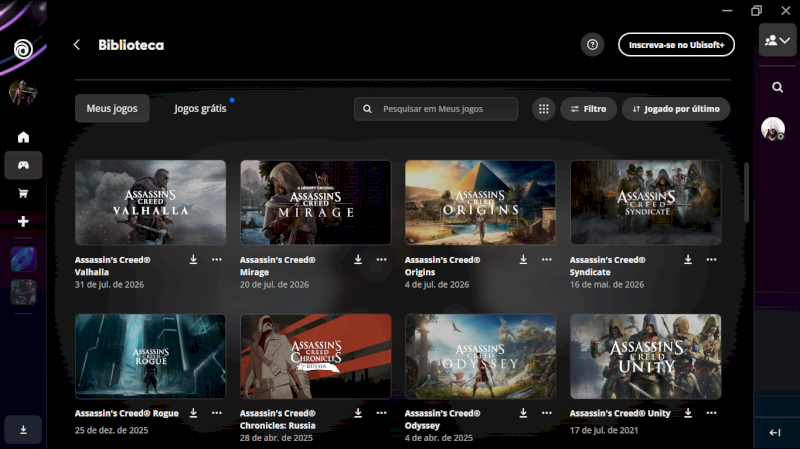Open more options for Rogue
The image size is (800, 449).
click(217, 413)
